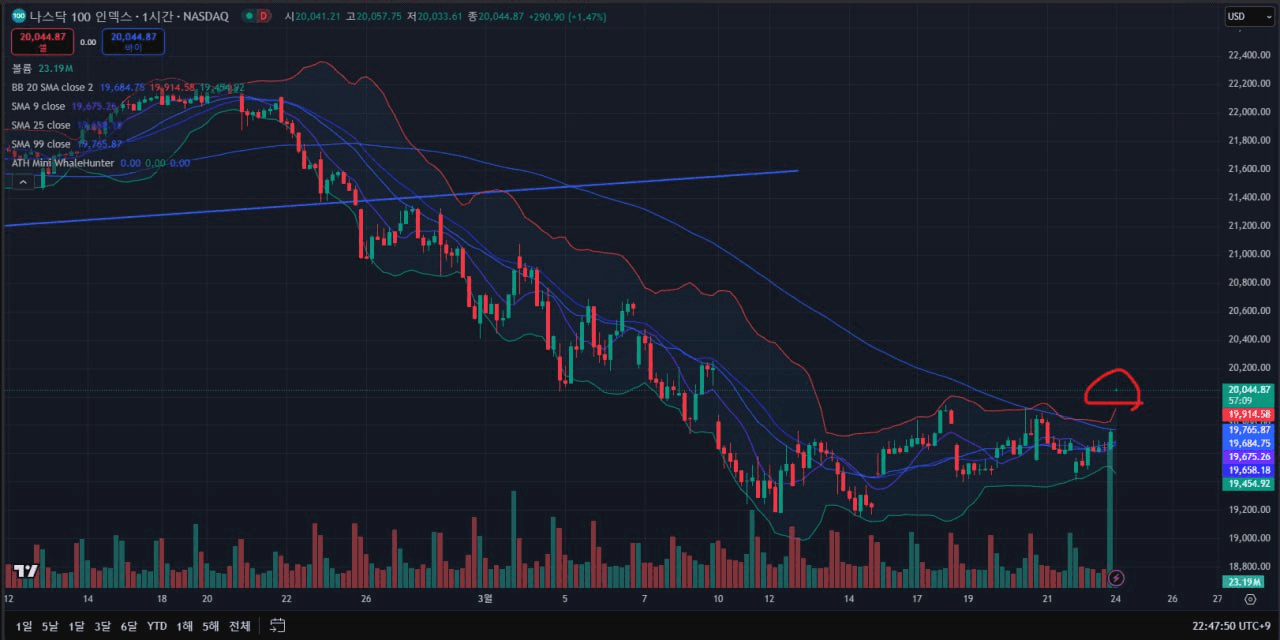Viewport: 1280px width, 640px height.
Task: Select the 5날 time range
Action: (x=50, y=626)
